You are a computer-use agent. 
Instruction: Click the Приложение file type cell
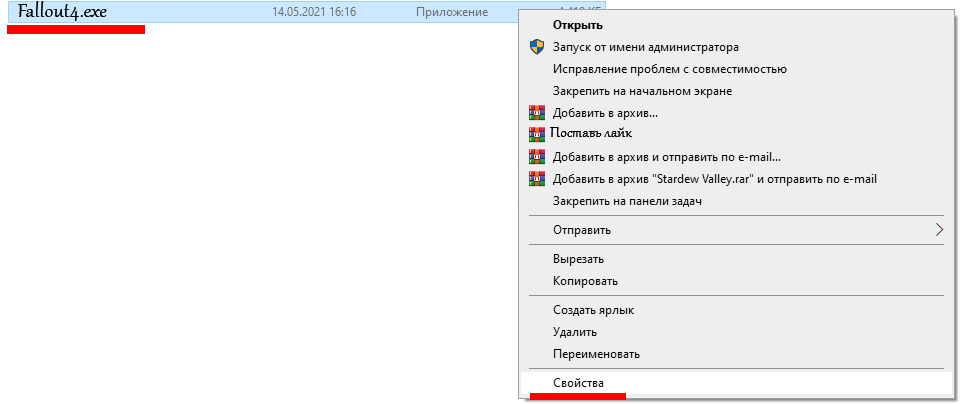click(452, 12)
